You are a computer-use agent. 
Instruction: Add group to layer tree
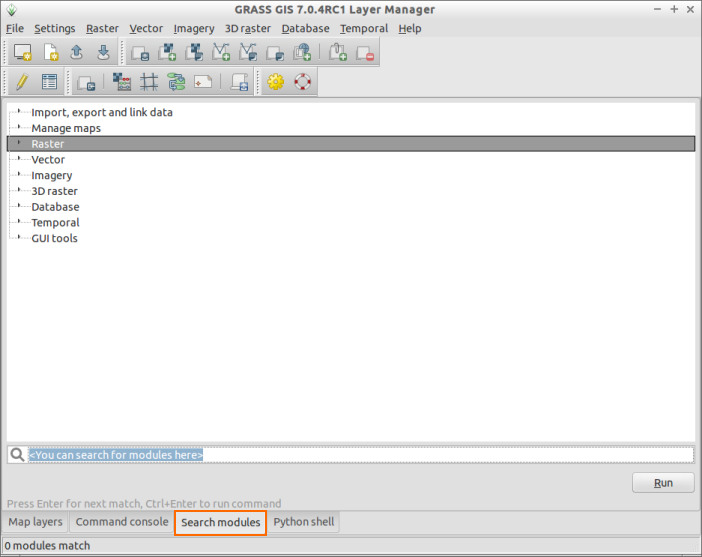tap(338, 52)
